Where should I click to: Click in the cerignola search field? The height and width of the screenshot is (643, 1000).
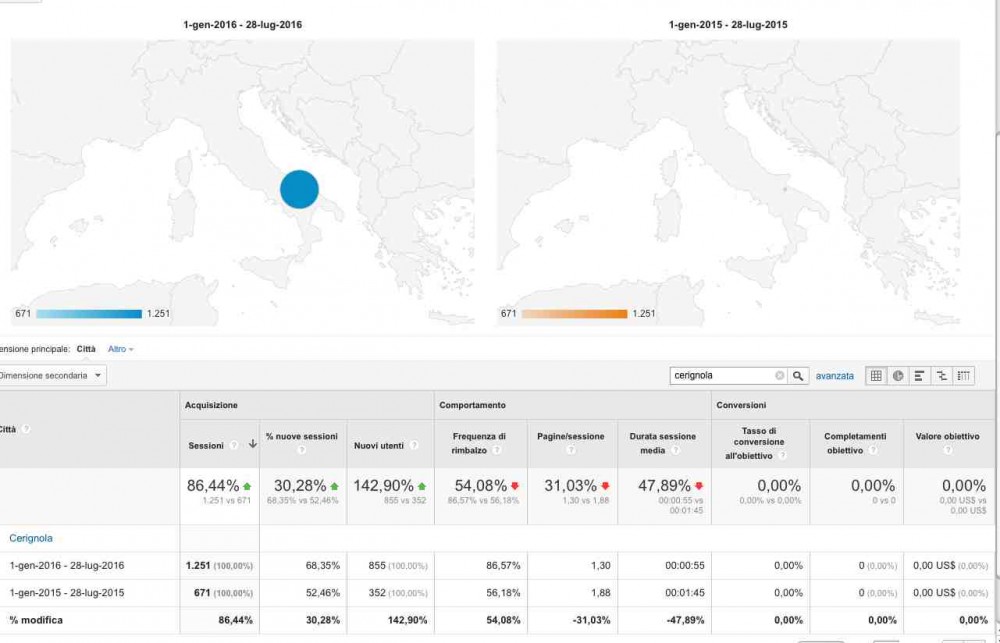pos(722,376)
